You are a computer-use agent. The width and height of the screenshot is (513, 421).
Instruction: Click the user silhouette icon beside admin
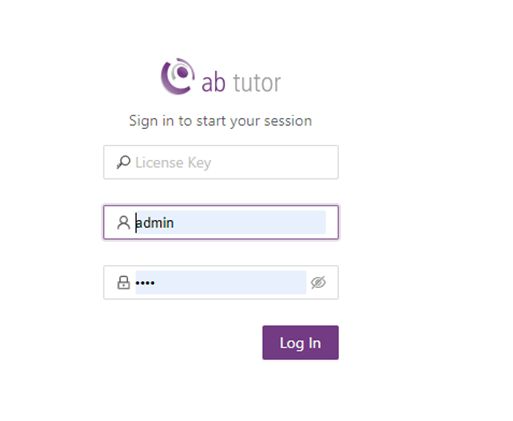click(x=123, y=223)
